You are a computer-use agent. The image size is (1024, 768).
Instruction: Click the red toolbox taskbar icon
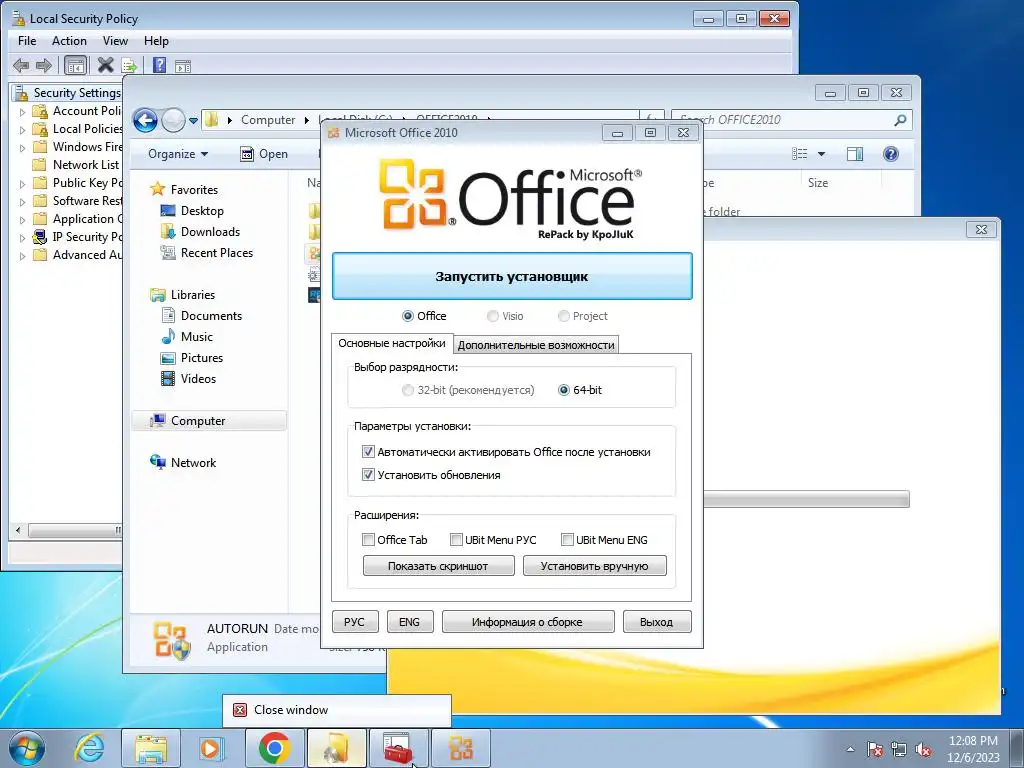[398, 748]
